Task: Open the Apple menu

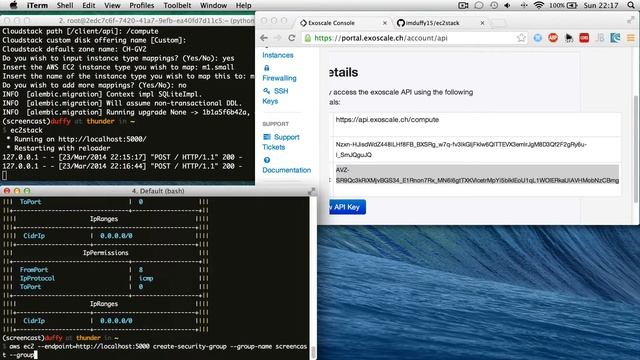Action: point(13,5)
